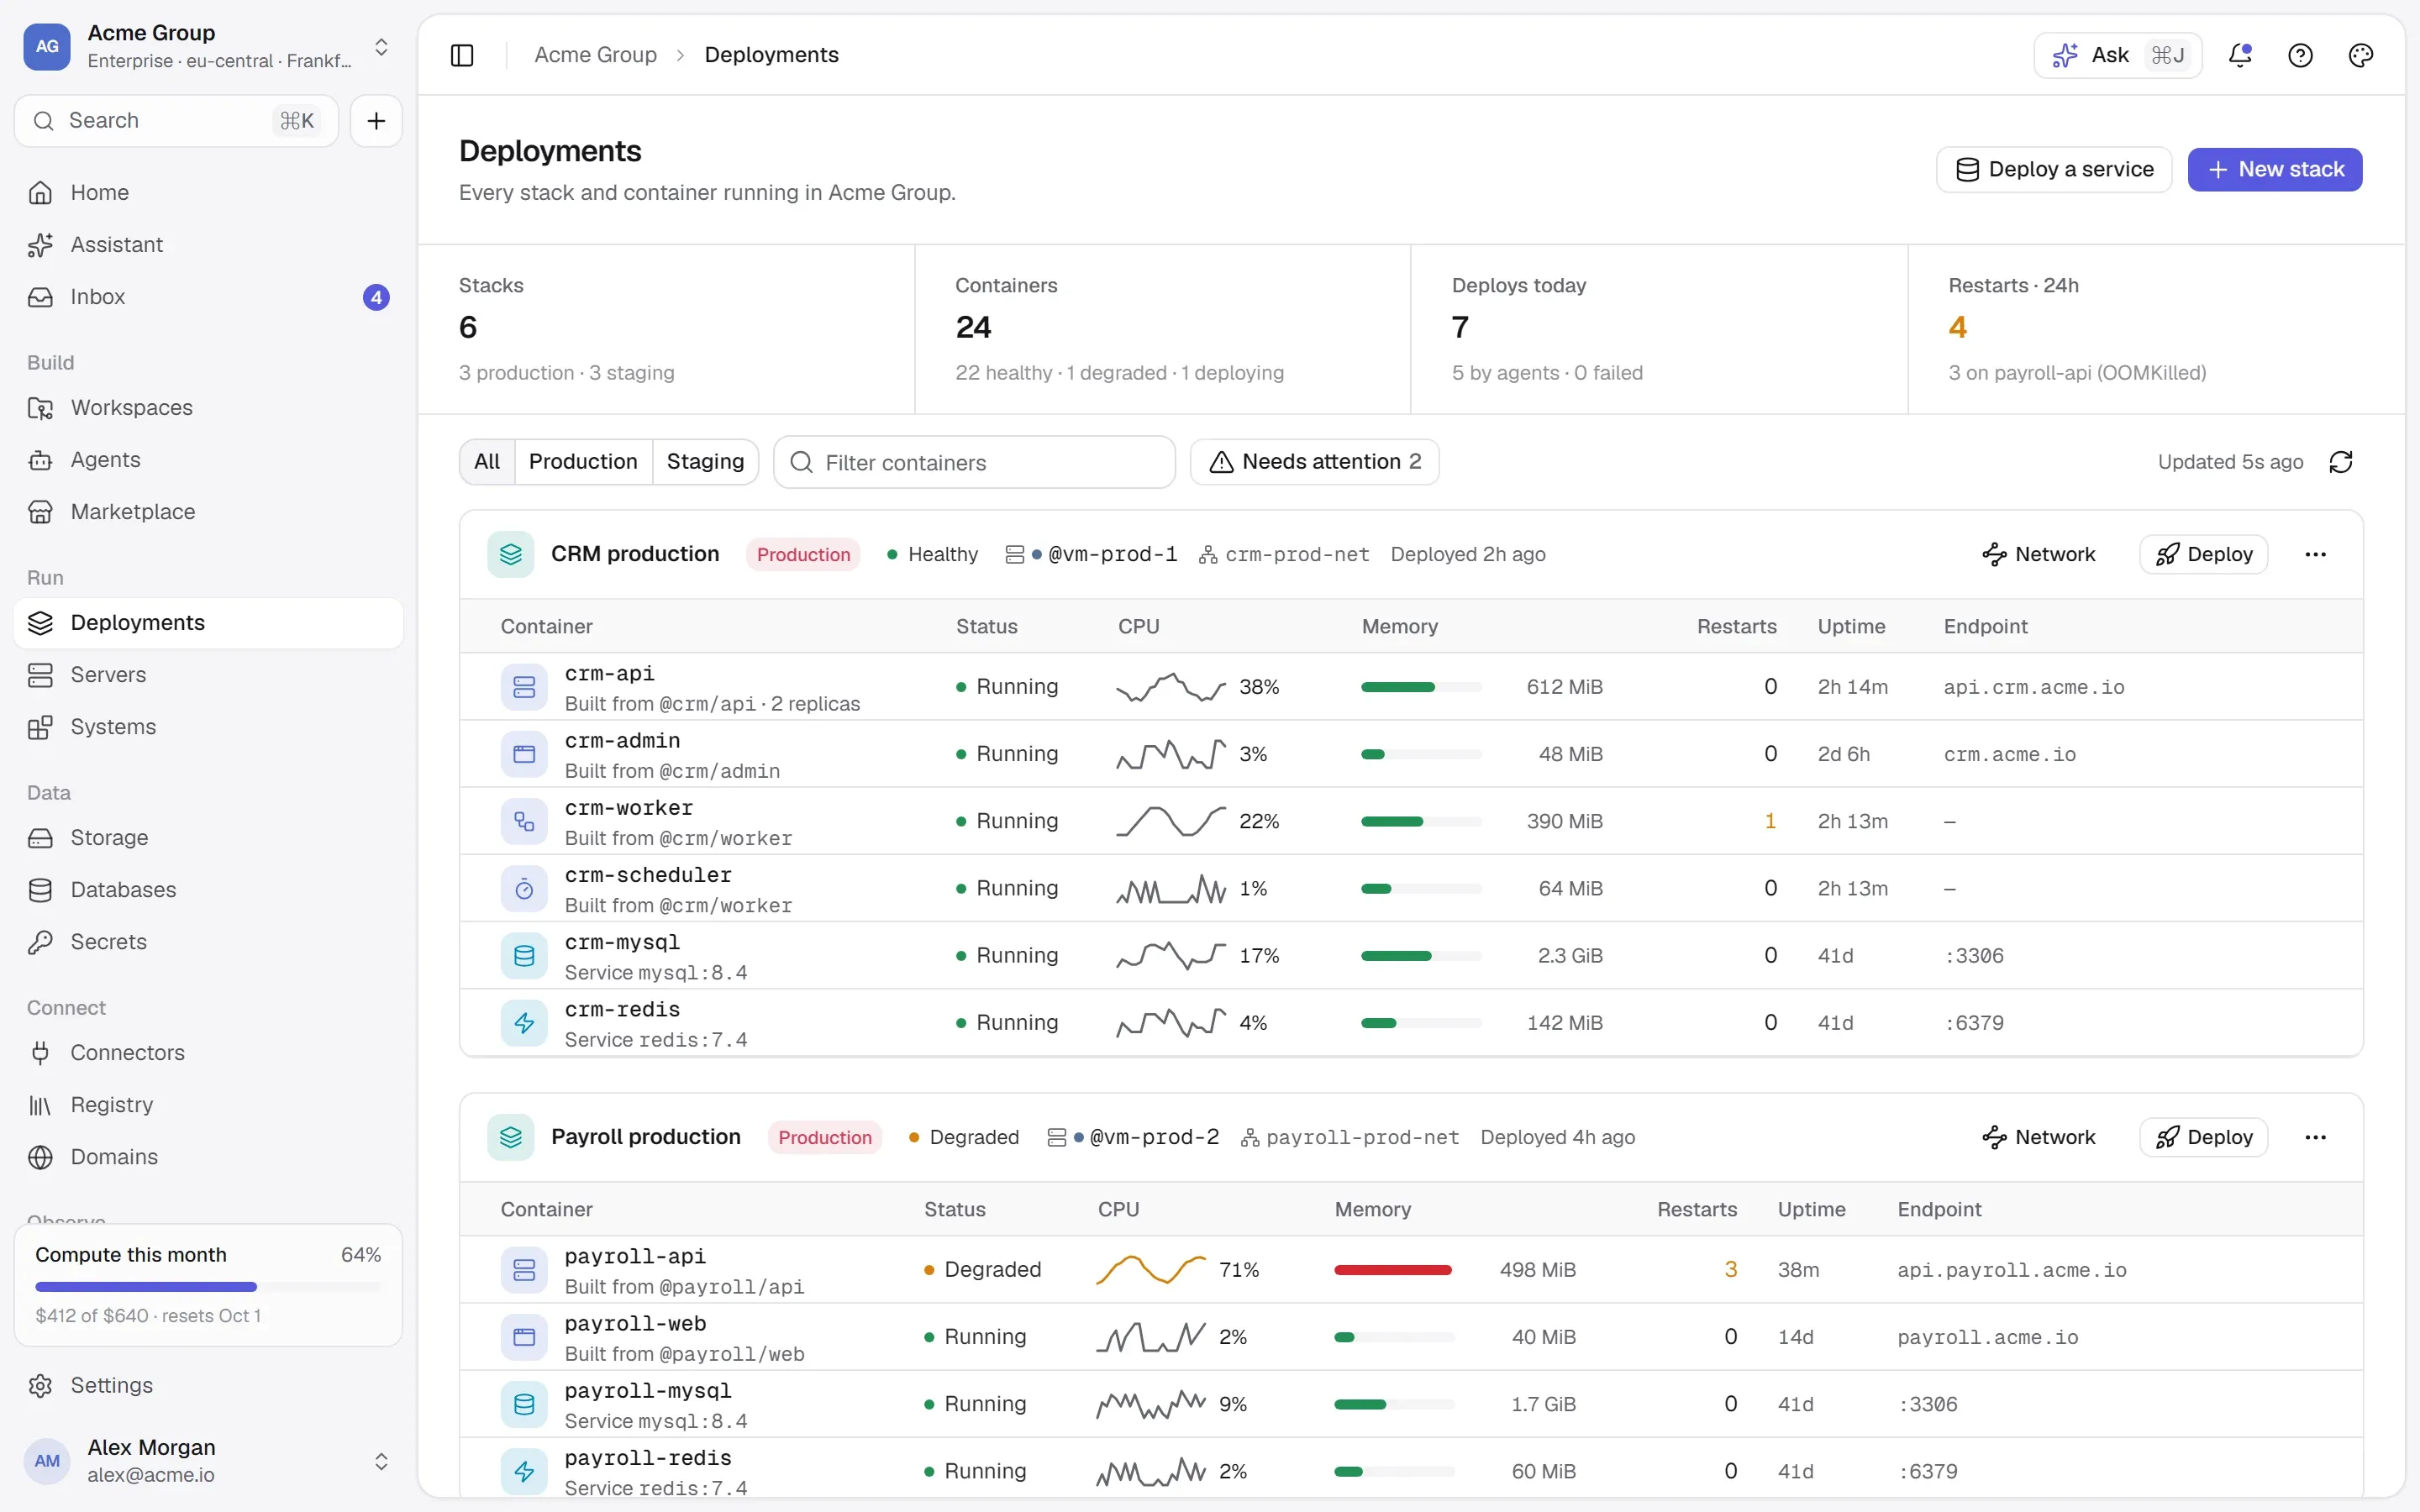Image resolution: width=2420 pixels, height=1512 pixels.
Task: Open Databases in sidebar
Action: (208, 890)
